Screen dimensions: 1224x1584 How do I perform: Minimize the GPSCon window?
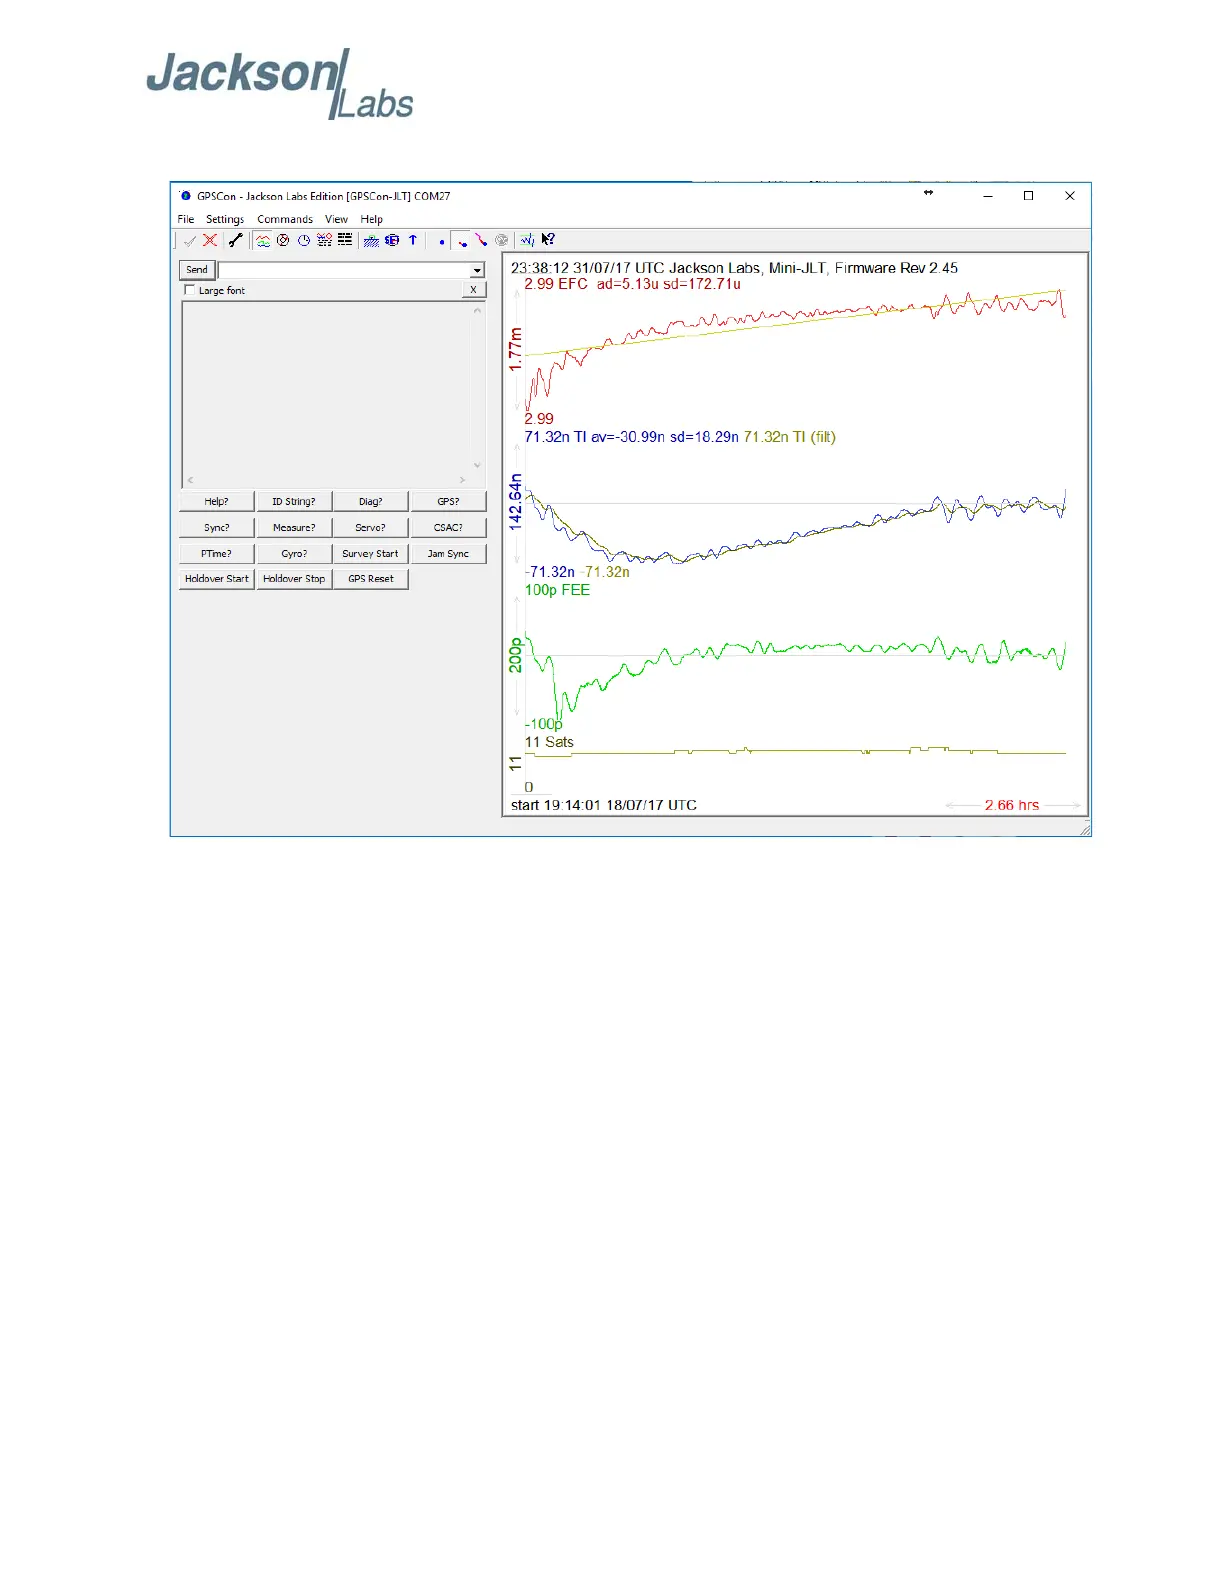pos(988,196)
